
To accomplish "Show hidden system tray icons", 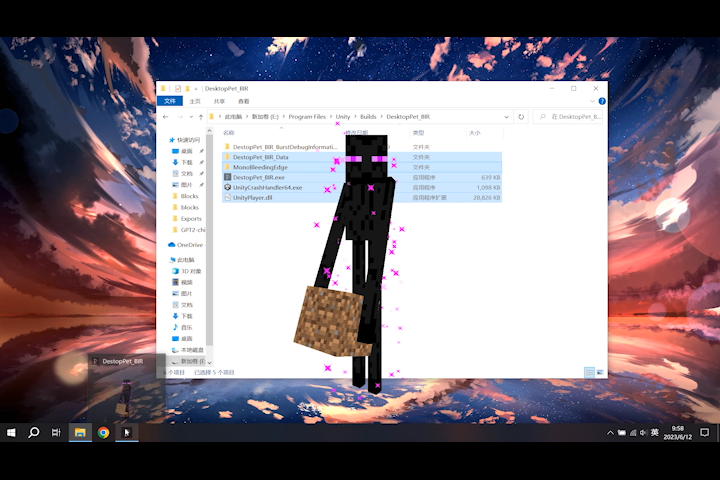I will [x=610, y=433].
